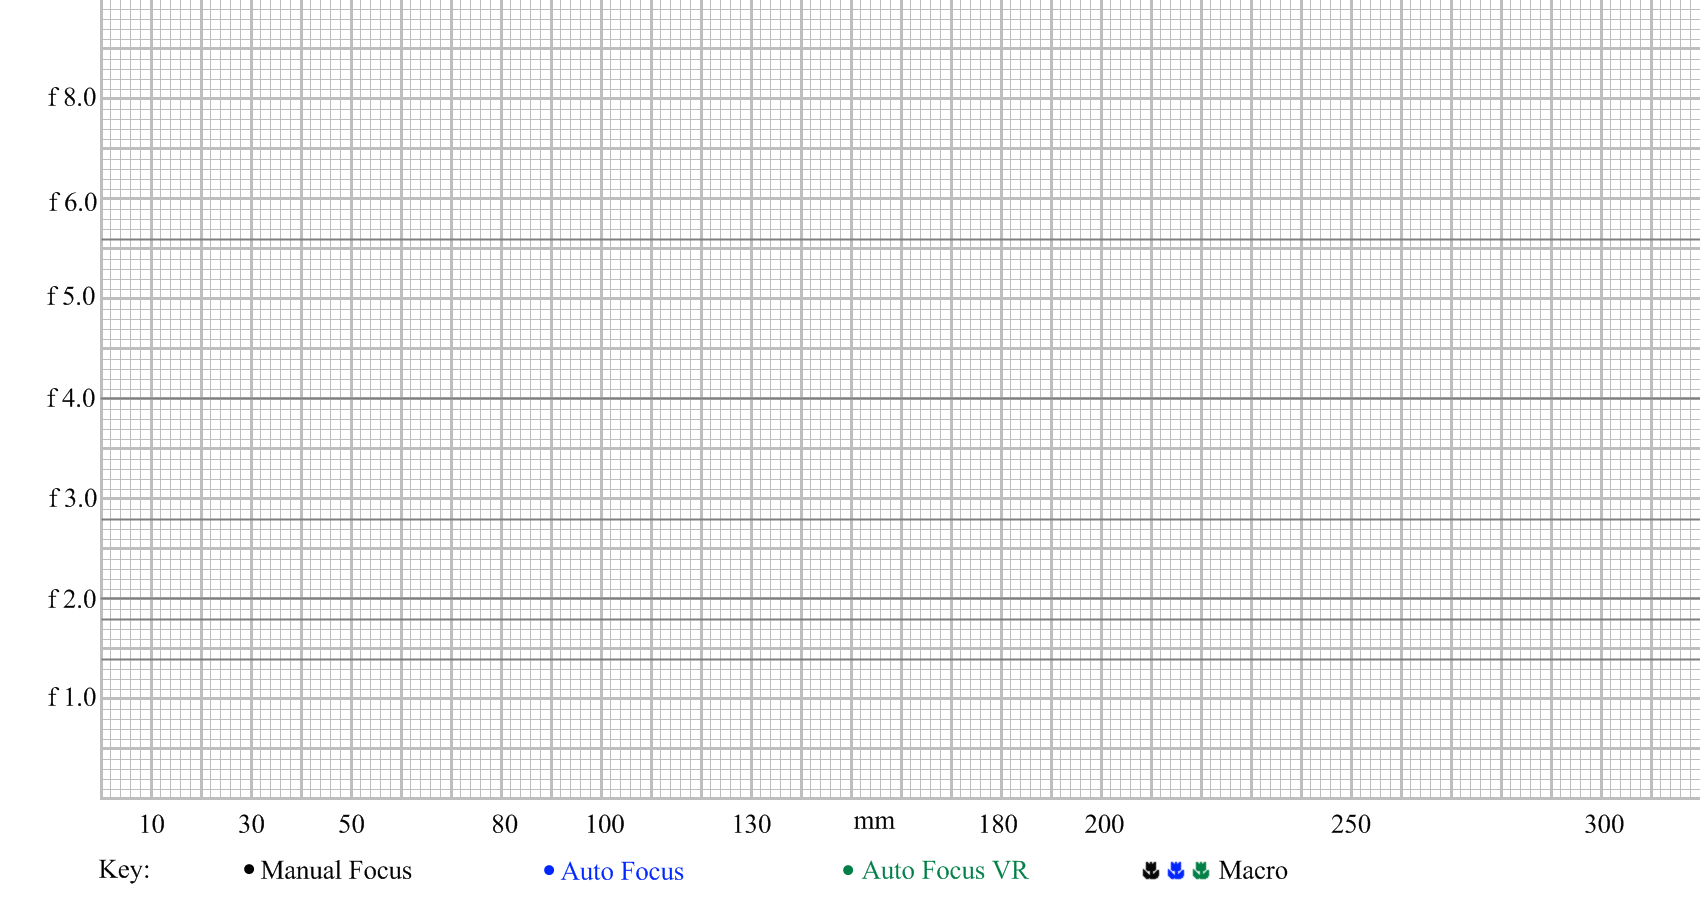This screenshot has width=1700, height=900.
Task: Click the f 2.0 aperture label
Action: click(72, 599)
